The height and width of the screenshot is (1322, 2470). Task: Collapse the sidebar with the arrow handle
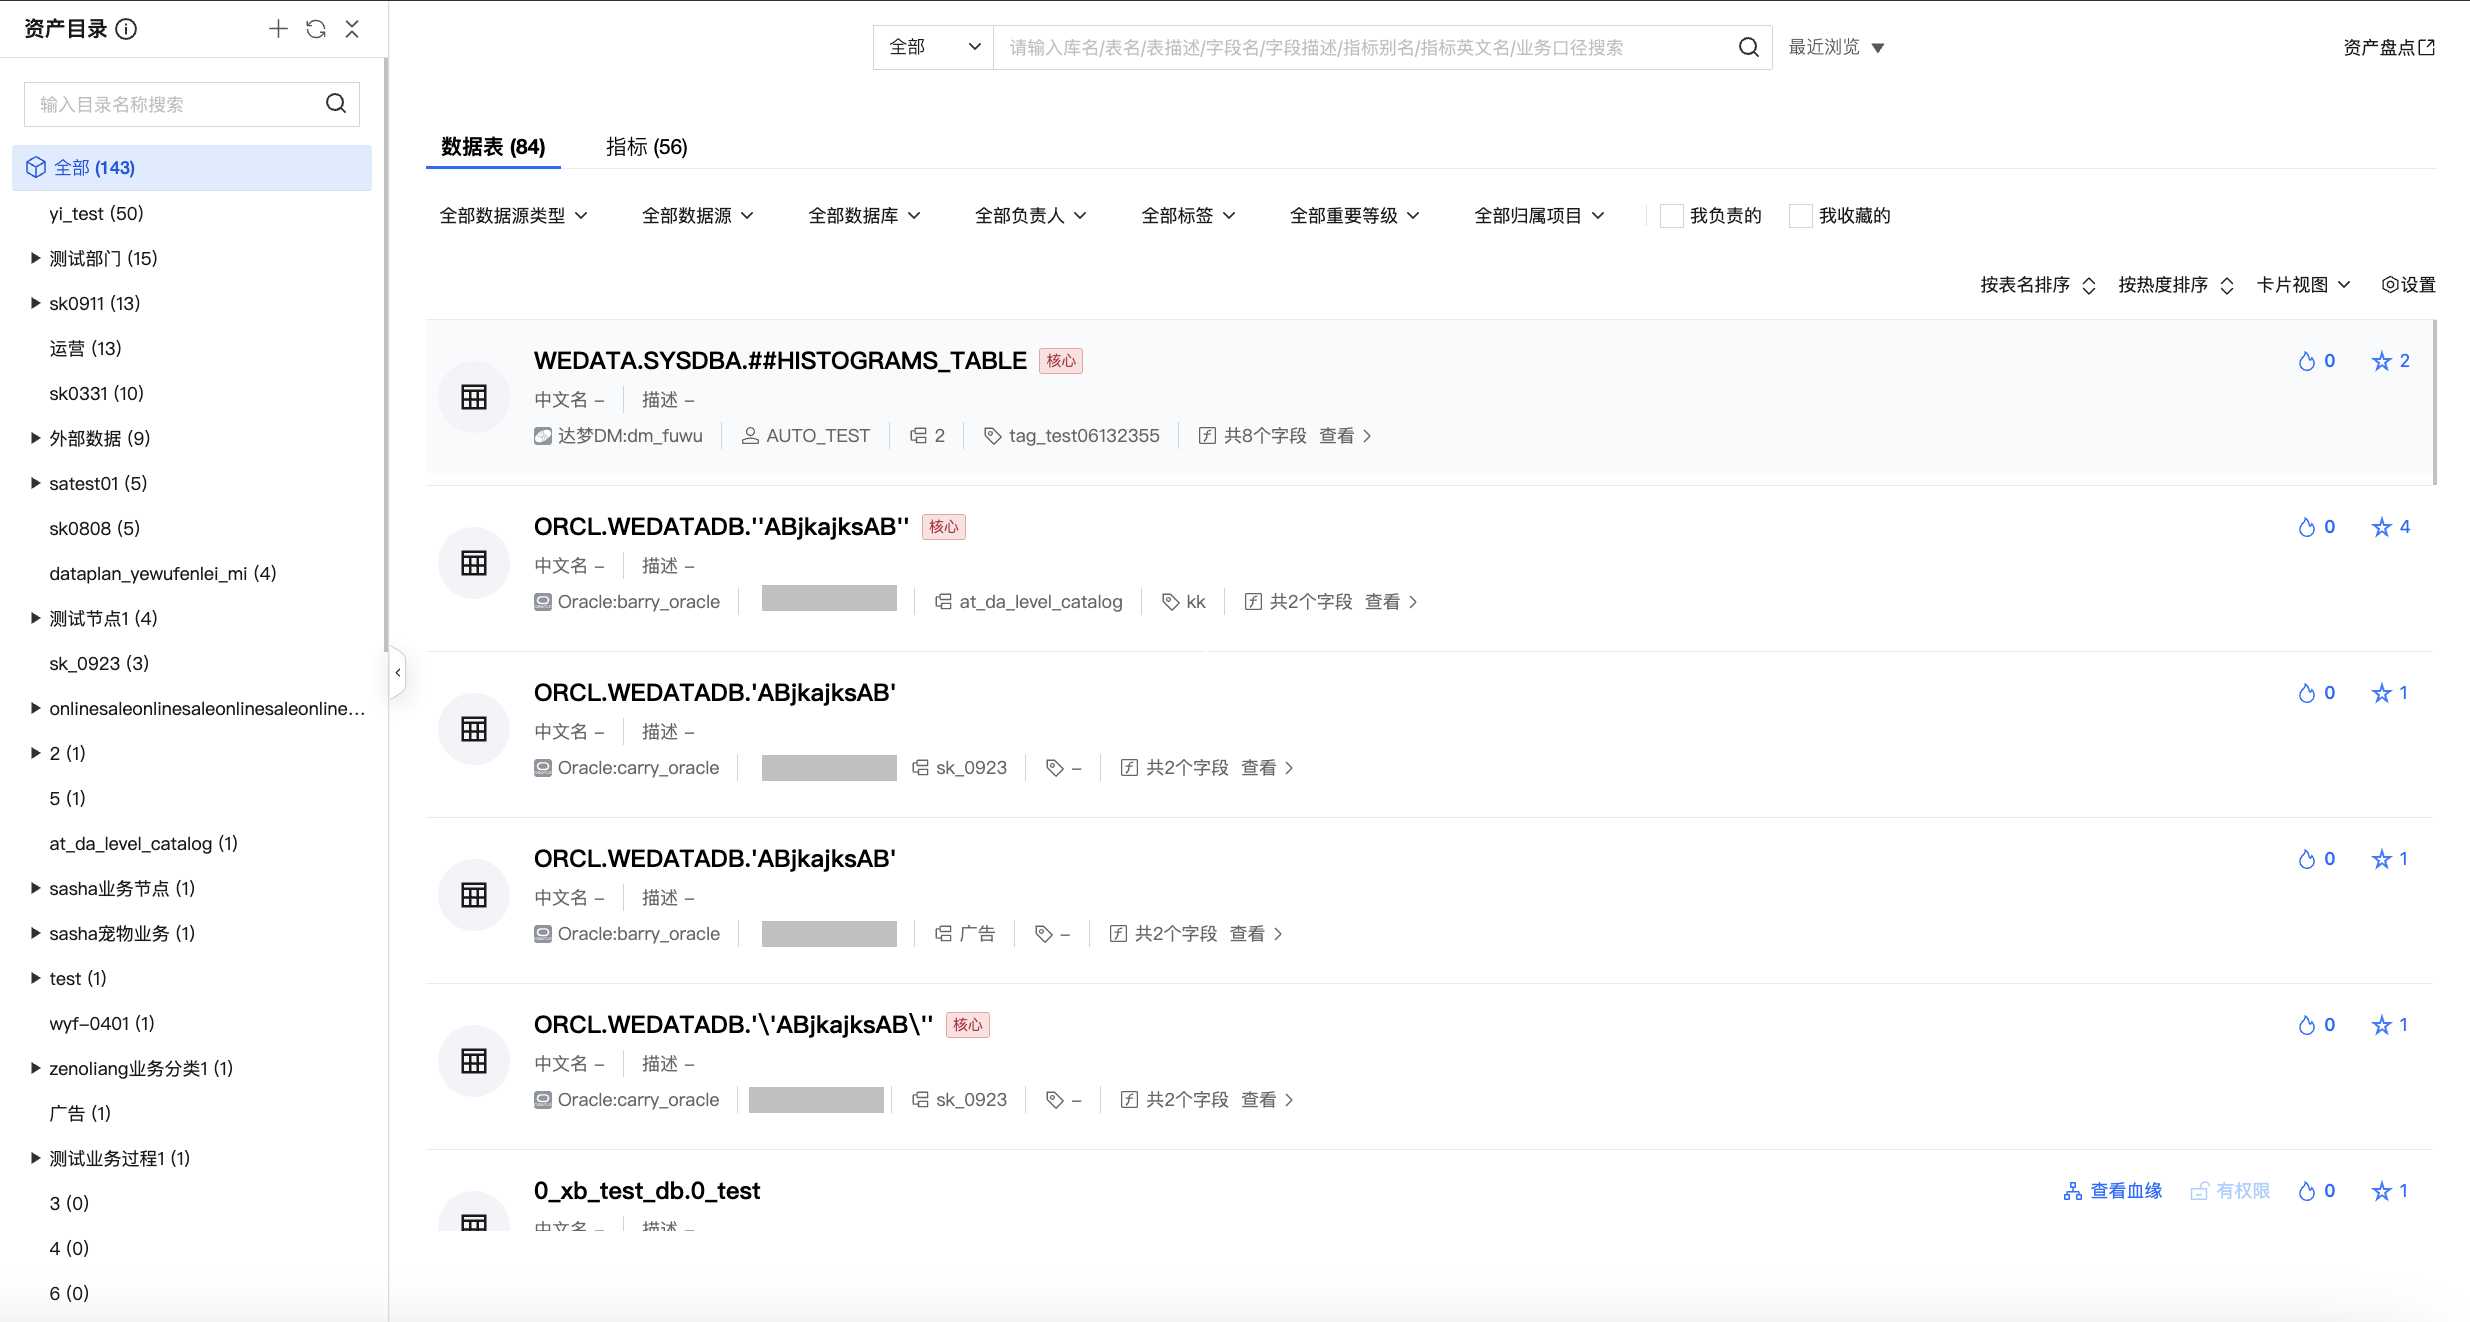pyautogui.click(x=398, y=672)
